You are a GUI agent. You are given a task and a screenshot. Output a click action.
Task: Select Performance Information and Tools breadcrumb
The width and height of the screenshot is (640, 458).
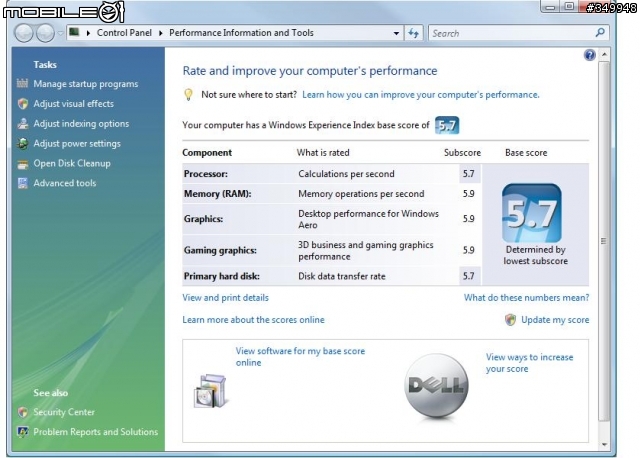(x=241, y=33)
